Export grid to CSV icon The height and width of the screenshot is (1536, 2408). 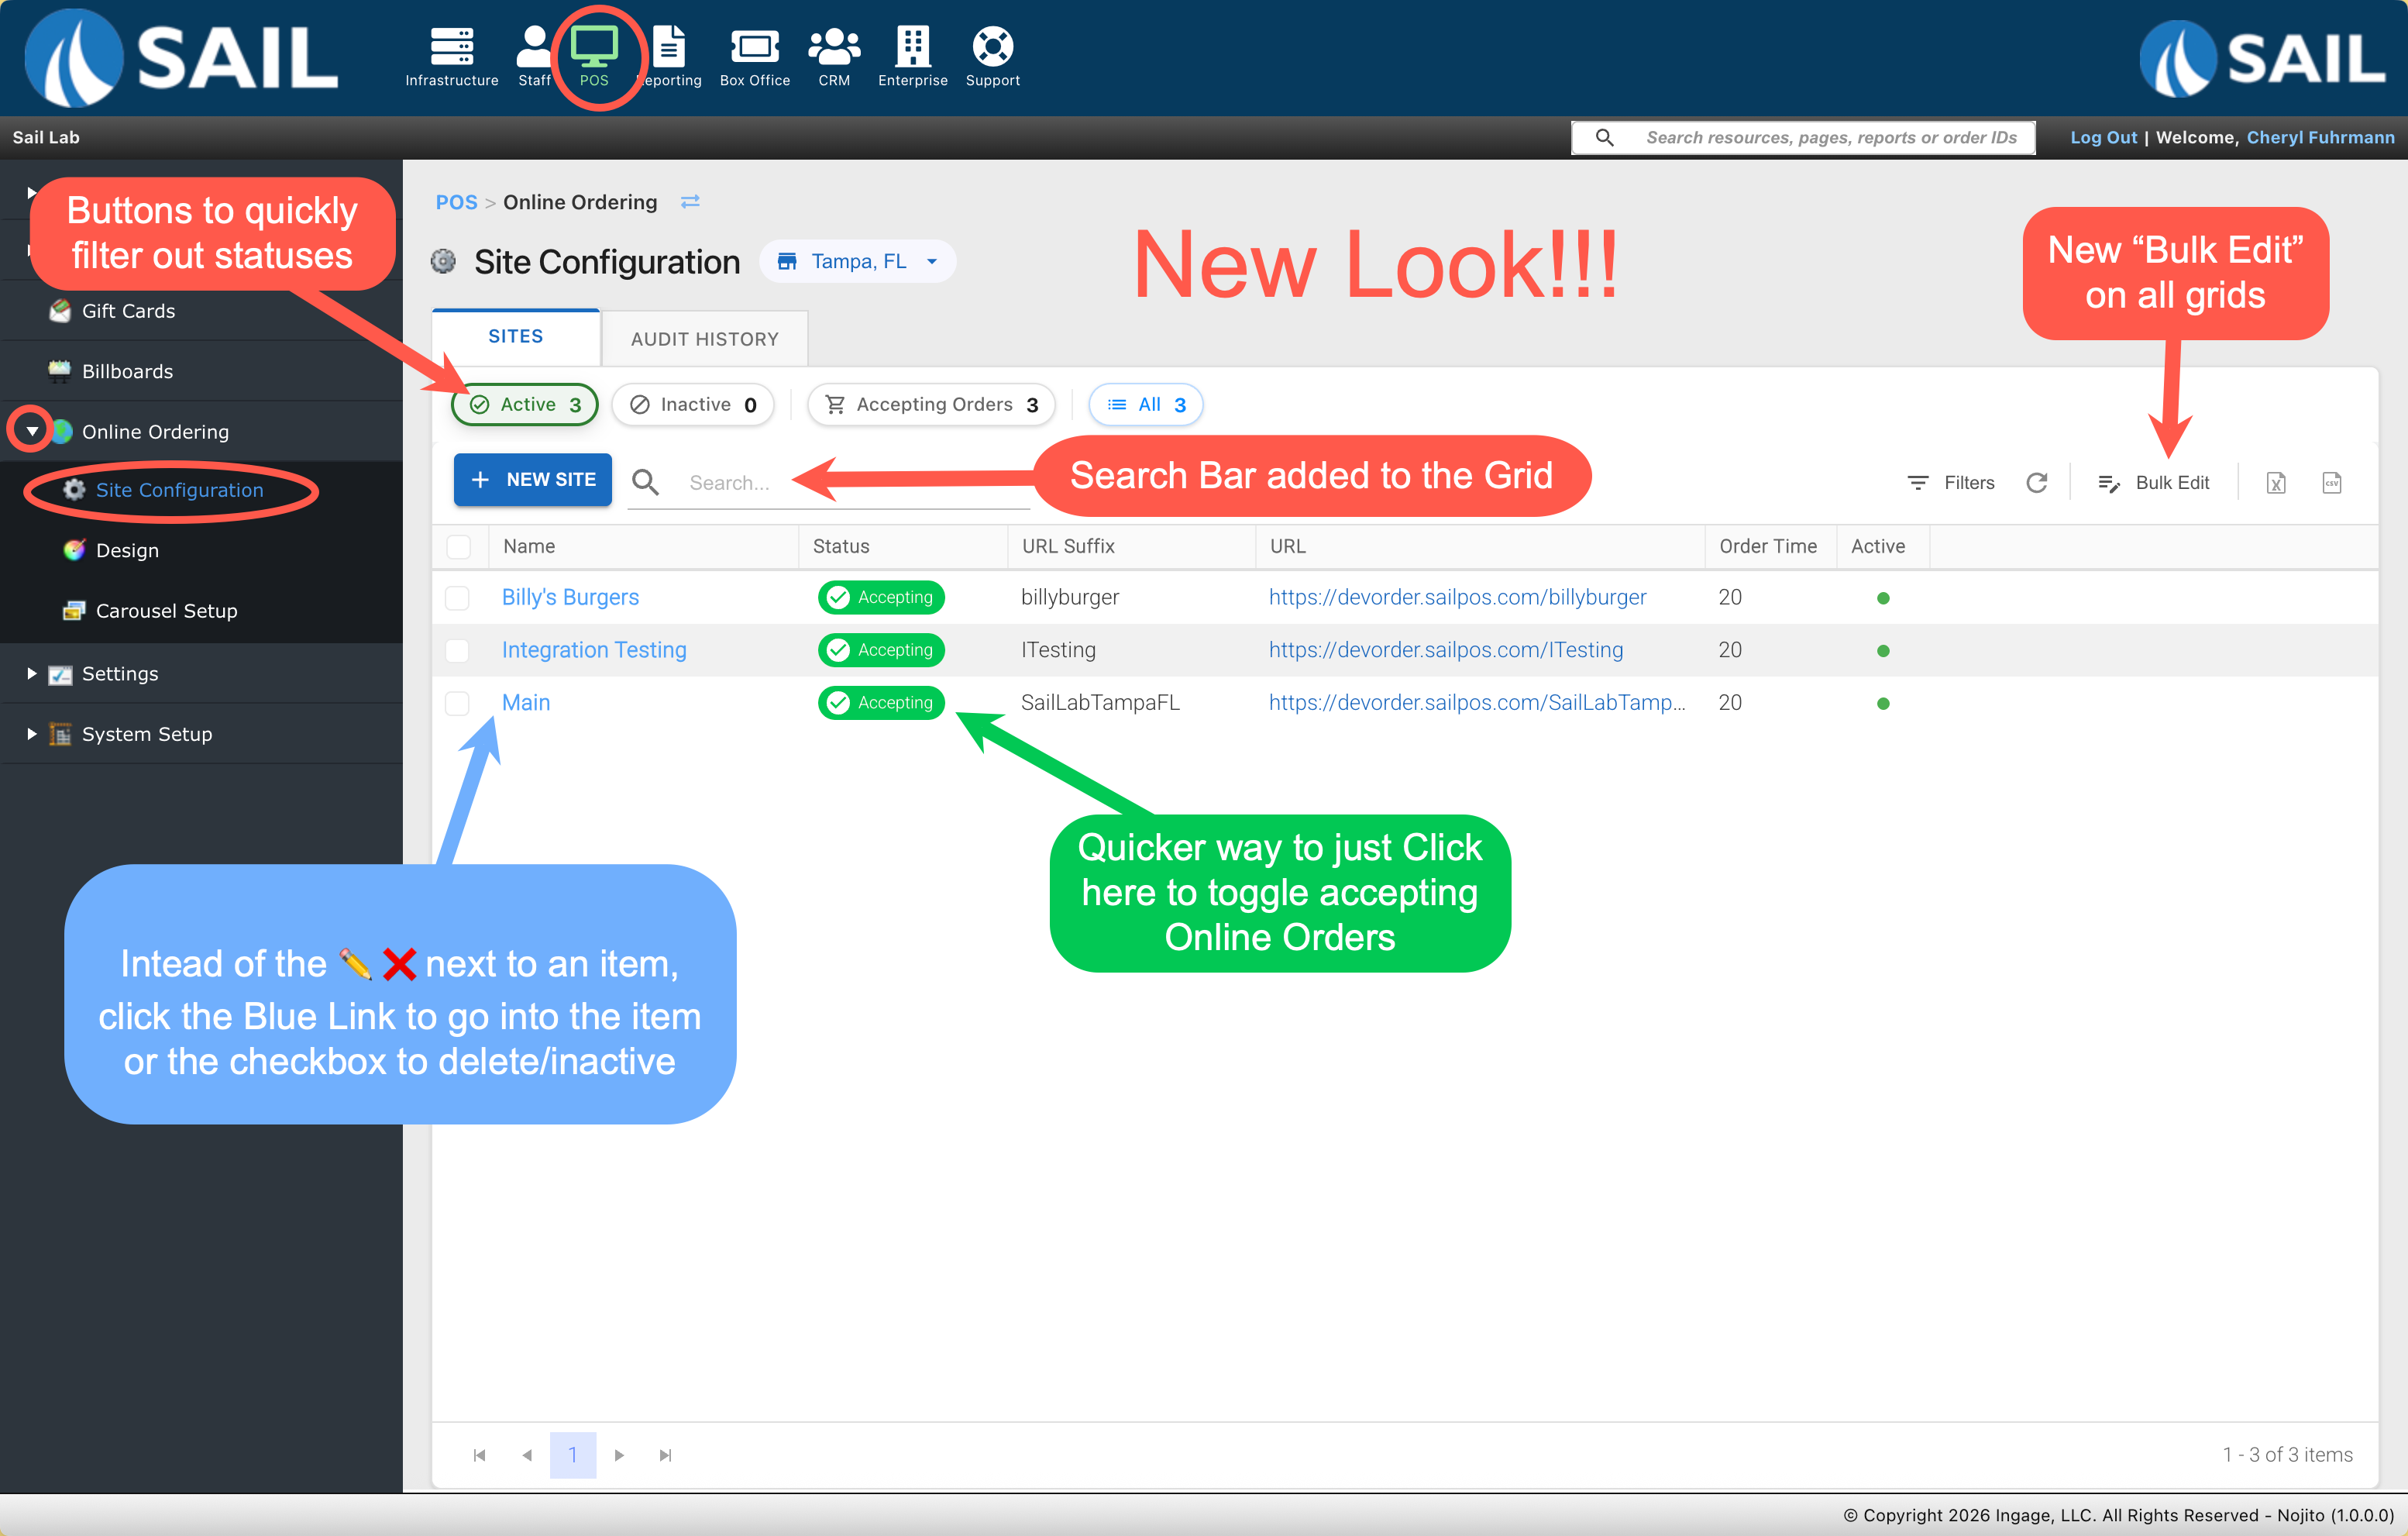coord(2331,483)
